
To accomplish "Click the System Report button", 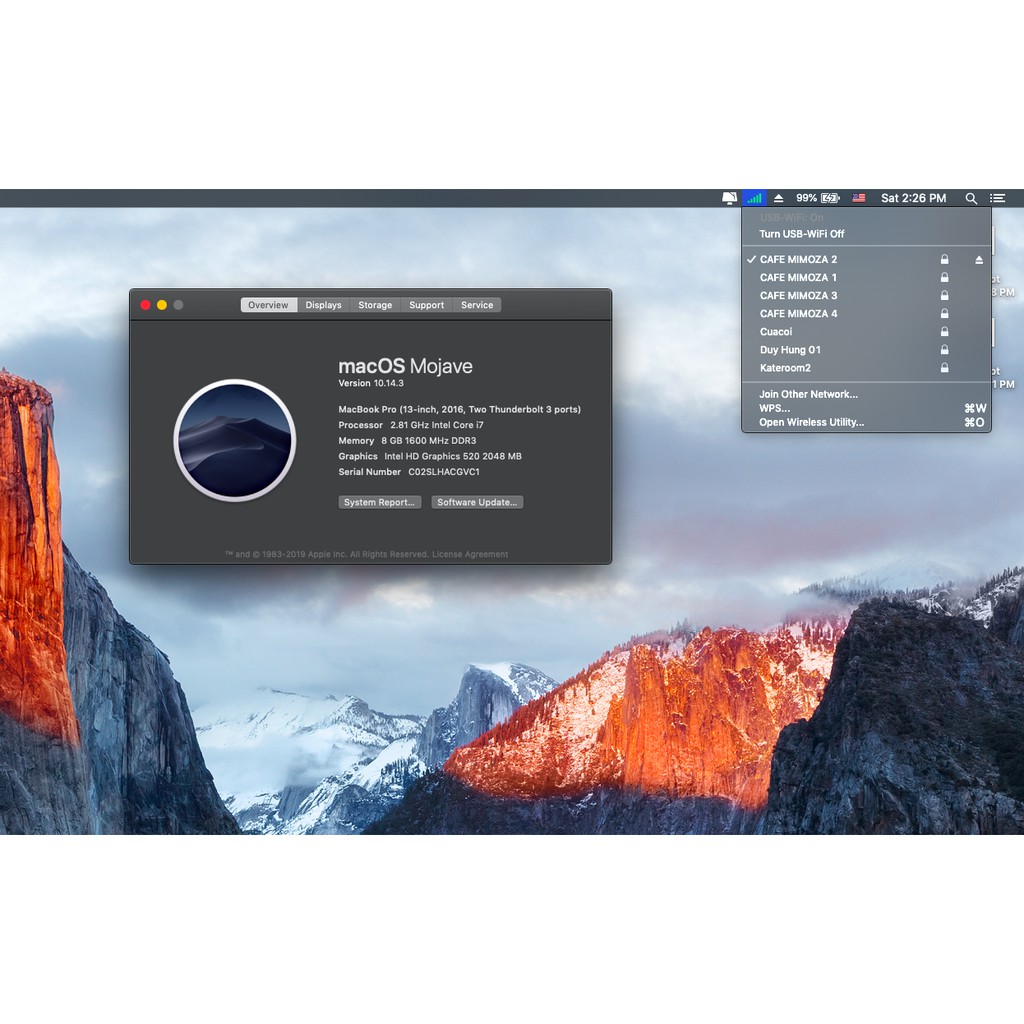I will (379, 502).
